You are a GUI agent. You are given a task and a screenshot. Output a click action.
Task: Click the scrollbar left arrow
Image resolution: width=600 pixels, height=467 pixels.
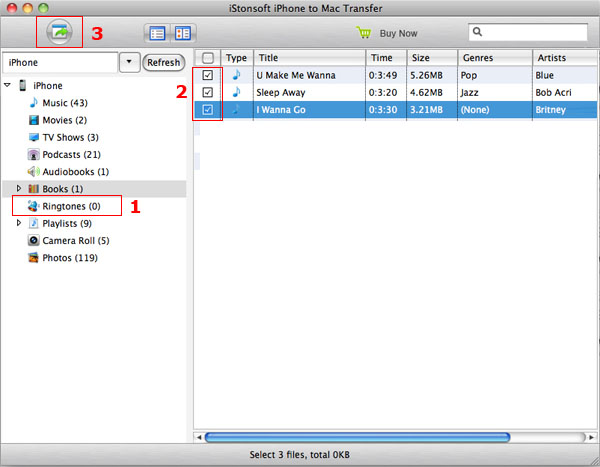tap(199, 437)
